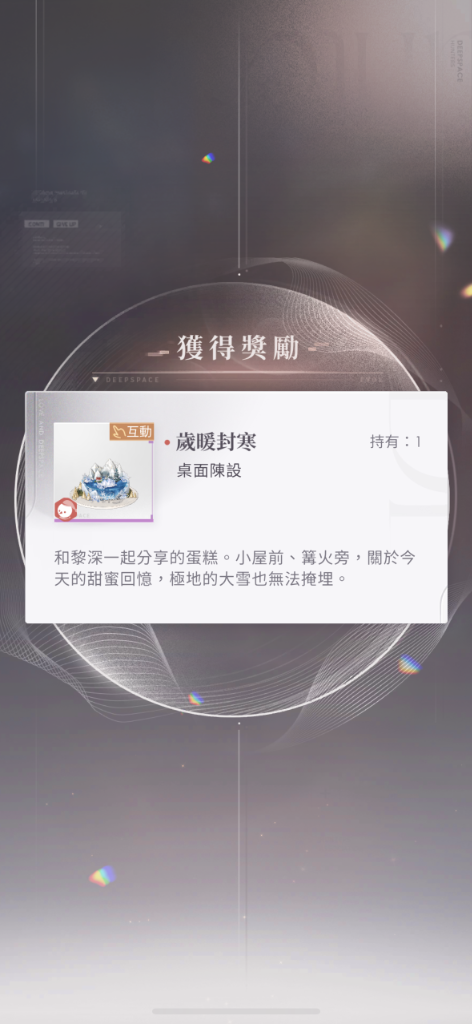Tap the rainbow sparkle at top center
The width and height of the screenshot is (472, 1024).
click(x=208, y=158)
